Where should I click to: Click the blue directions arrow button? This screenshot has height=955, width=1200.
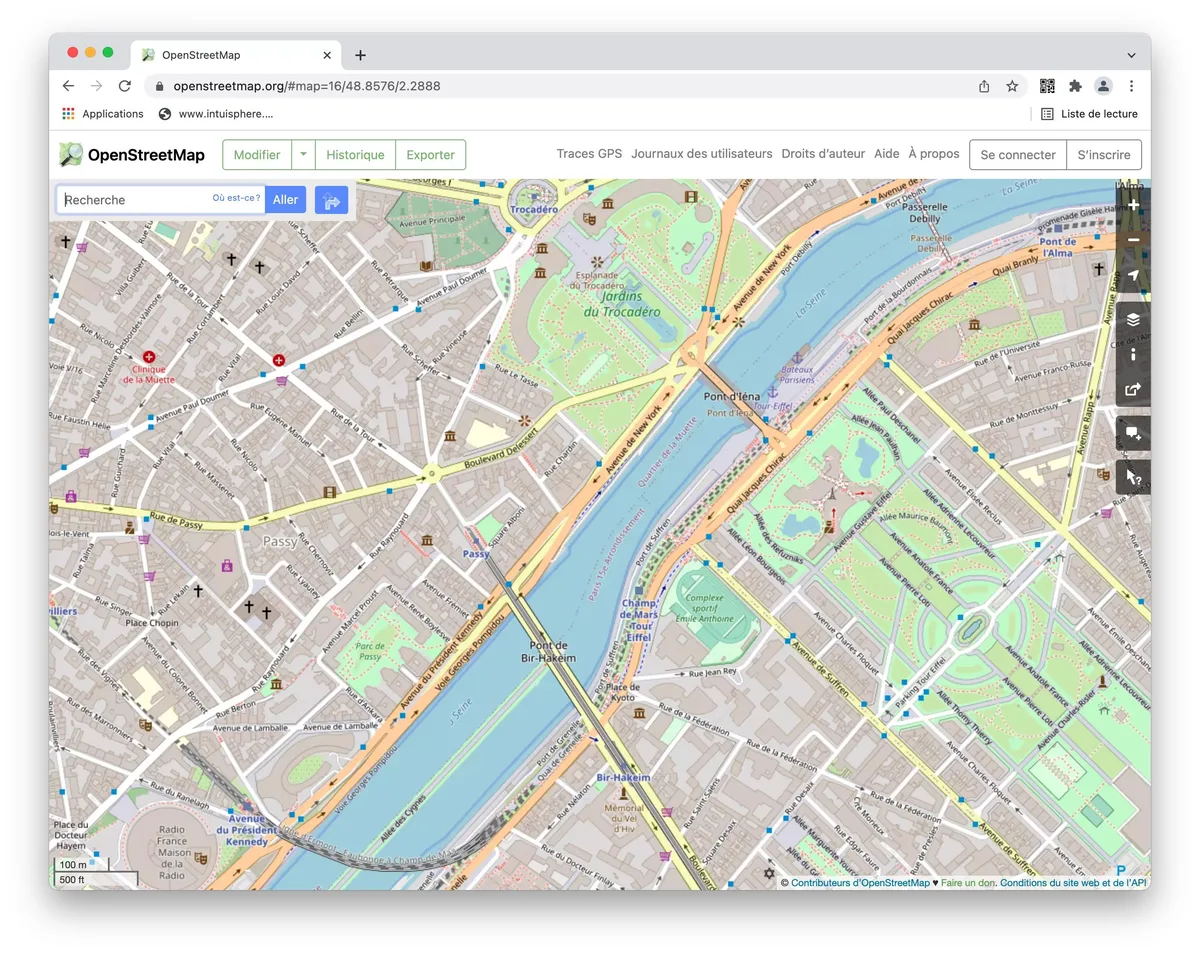331,200
